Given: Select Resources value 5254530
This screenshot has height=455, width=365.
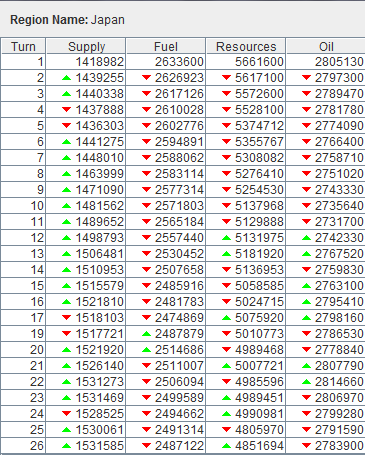Looking at the screenshot, I should [259, 190].
